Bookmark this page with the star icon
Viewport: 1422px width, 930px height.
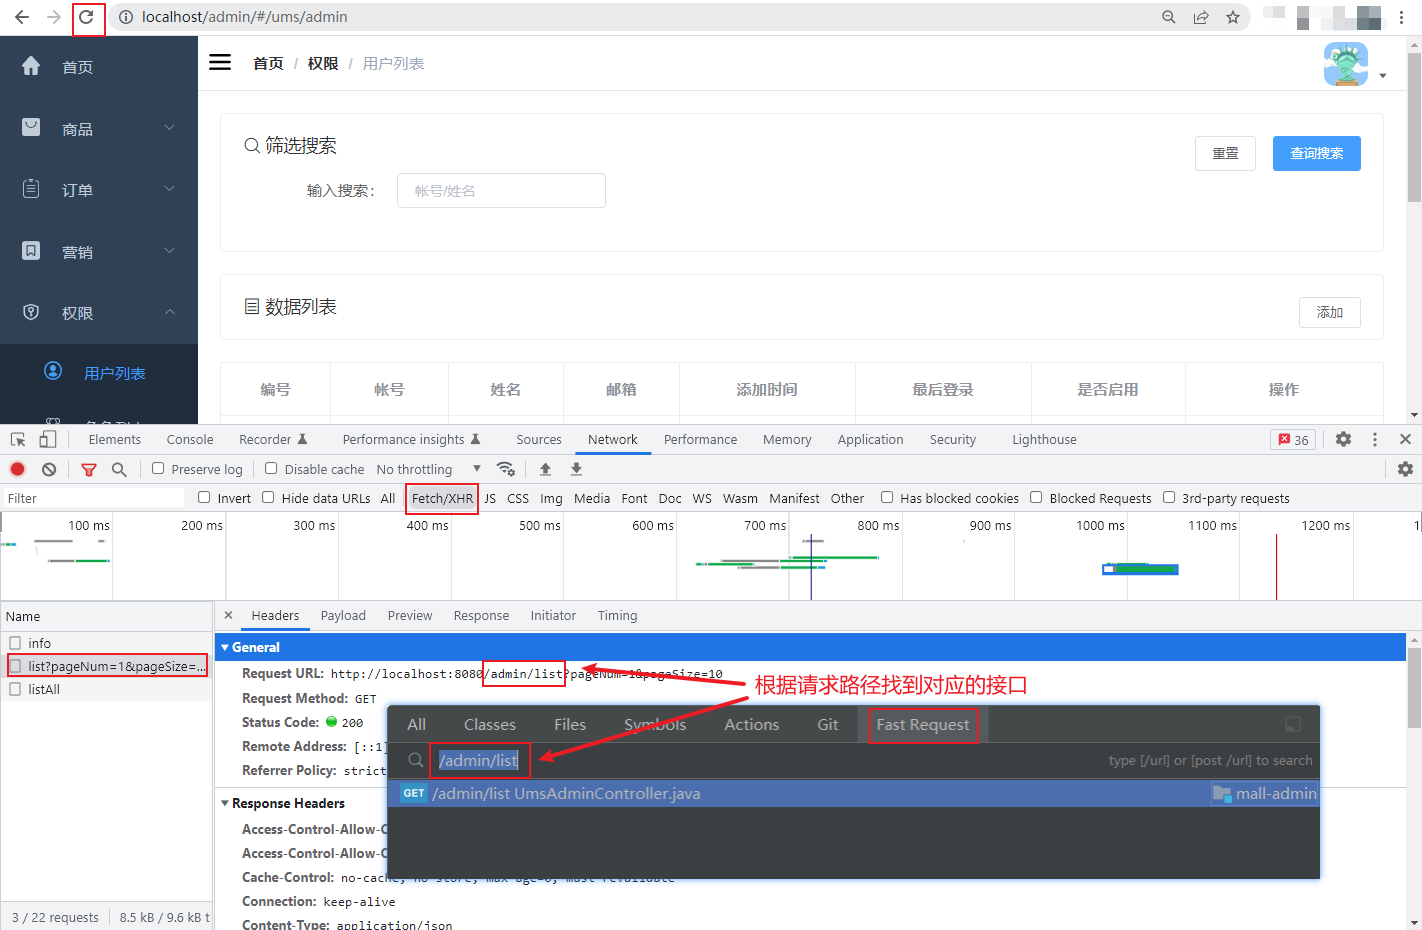pyautogui.click(x=1233, y=17)
